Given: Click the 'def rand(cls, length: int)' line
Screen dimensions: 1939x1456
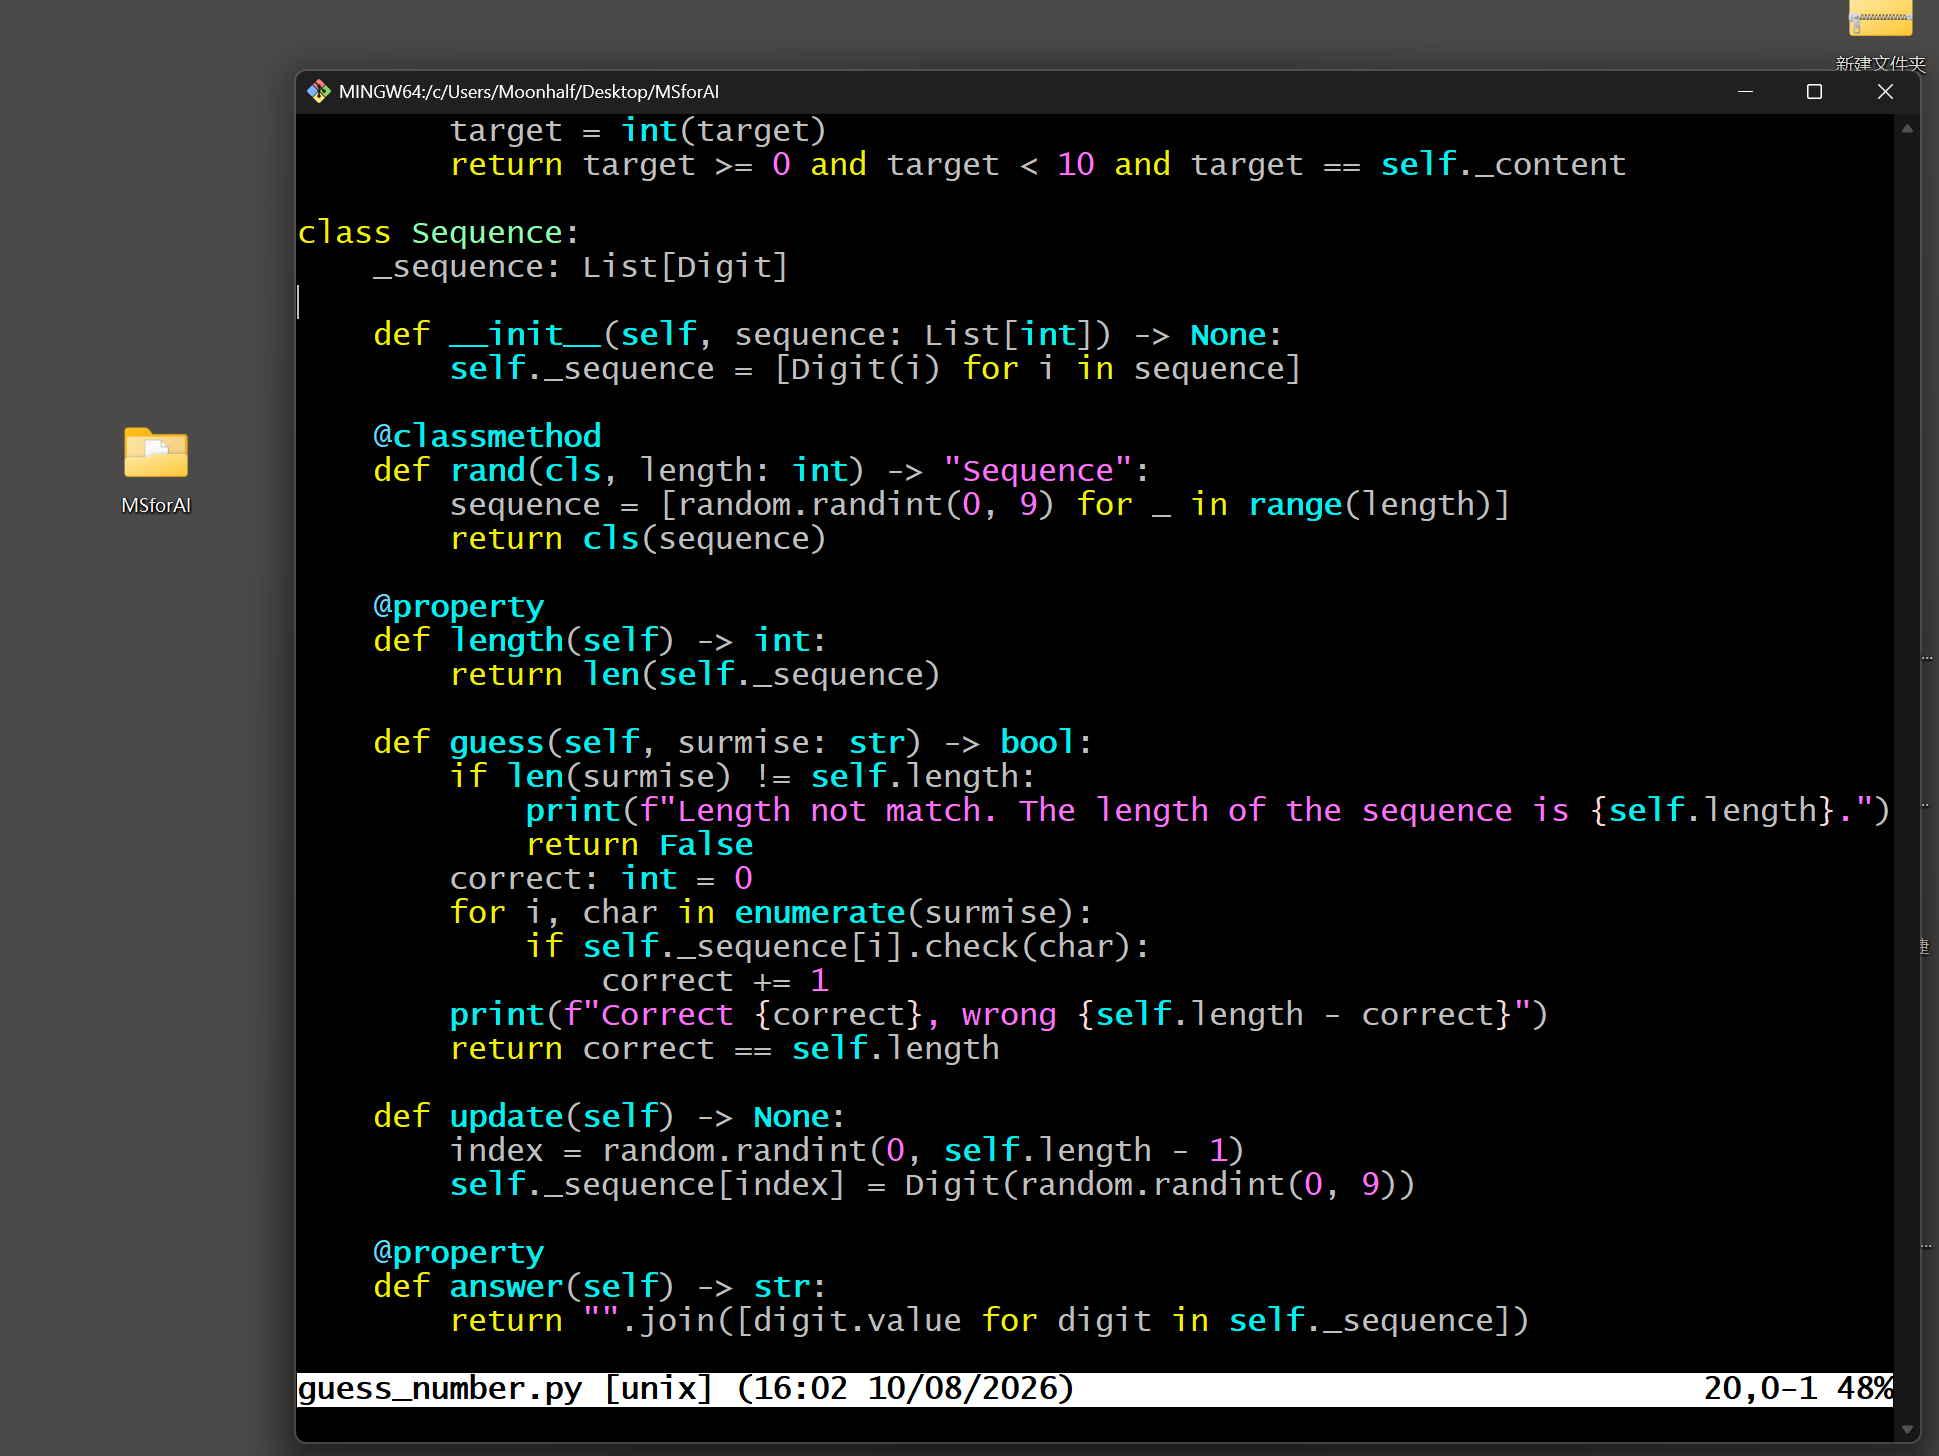Looking at the screenshot, I should point(761,470).
